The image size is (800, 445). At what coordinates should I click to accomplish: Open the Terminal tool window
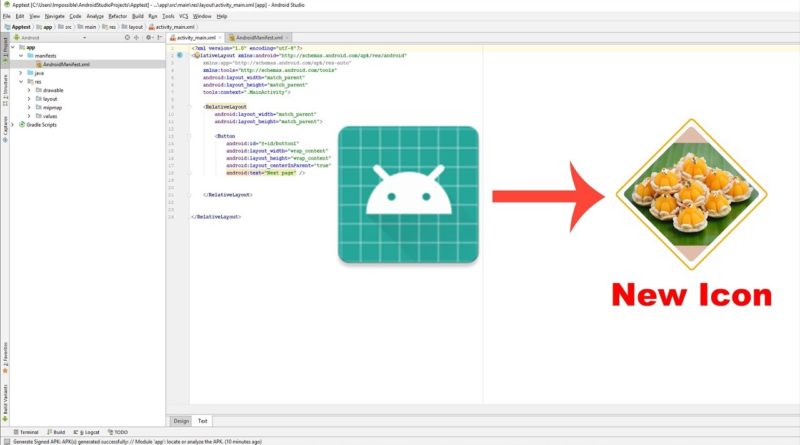[26, 432]
